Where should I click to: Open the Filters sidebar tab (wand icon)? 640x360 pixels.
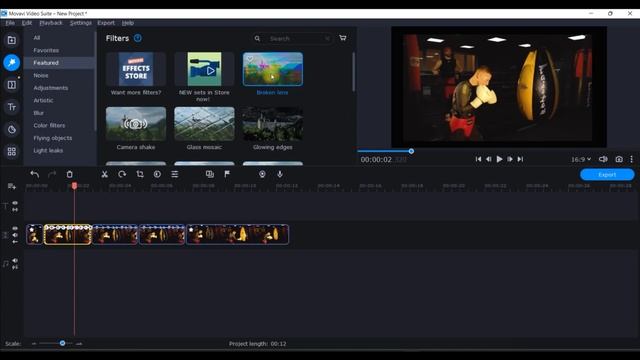[x=11, y=62]
